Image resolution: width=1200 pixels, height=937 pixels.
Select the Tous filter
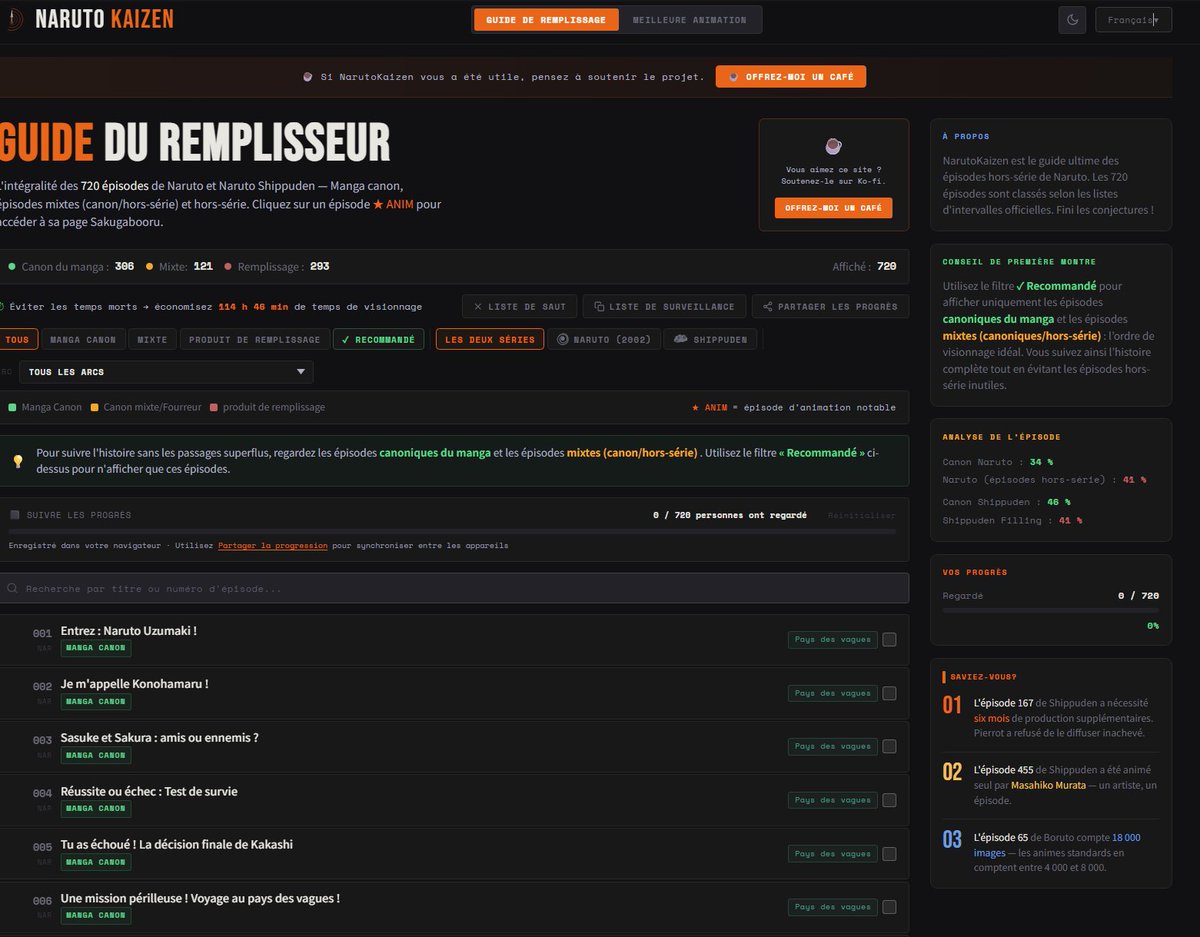18,339
